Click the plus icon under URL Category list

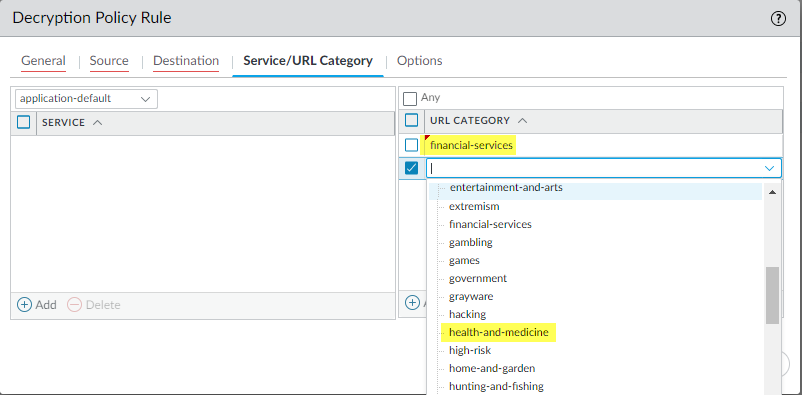[x=412, y=302]
